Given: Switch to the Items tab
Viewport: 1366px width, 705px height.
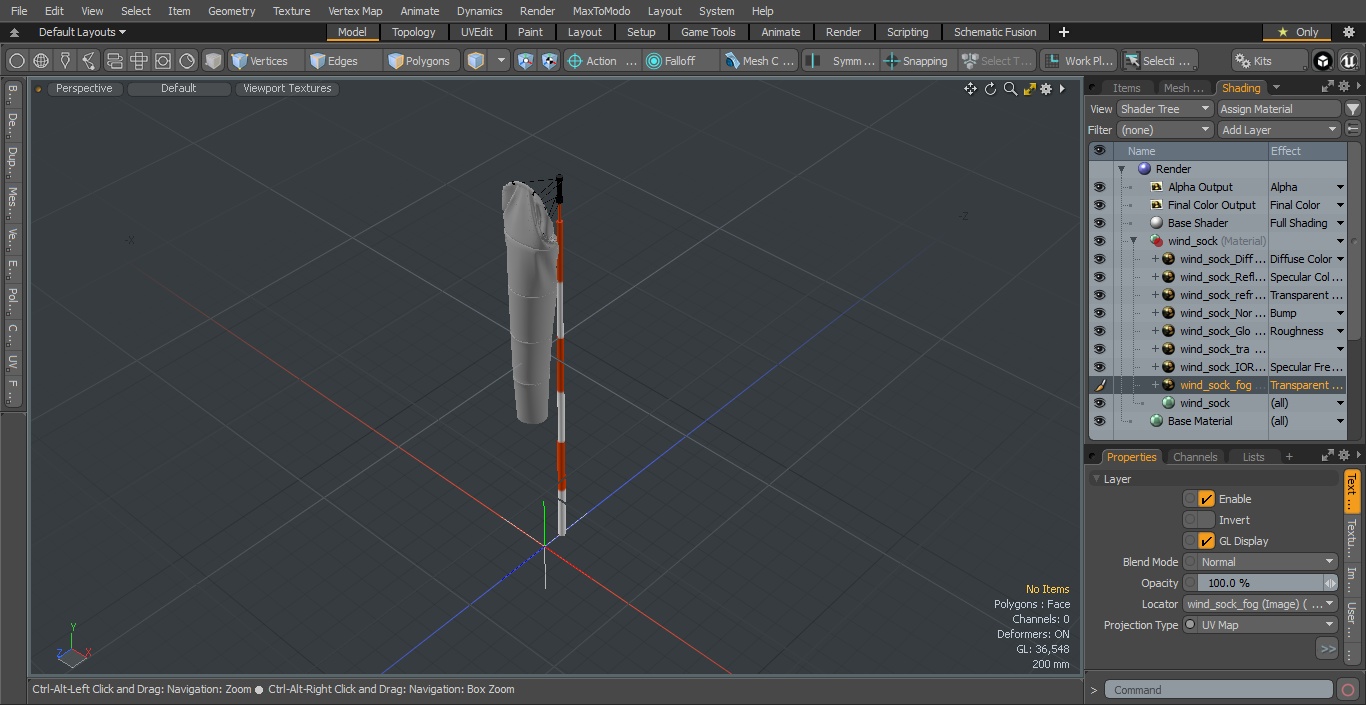Looking at the screenshot, I should (x=1126, y=88).
